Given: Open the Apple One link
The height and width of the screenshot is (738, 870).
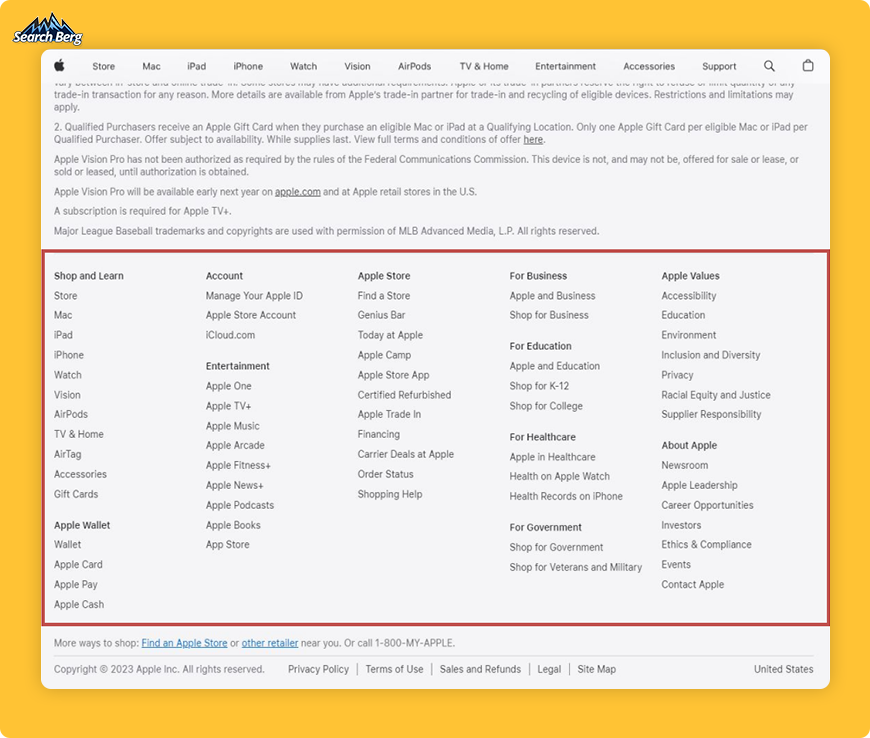Looking at the screenshot, I should (x=229, y=386).
